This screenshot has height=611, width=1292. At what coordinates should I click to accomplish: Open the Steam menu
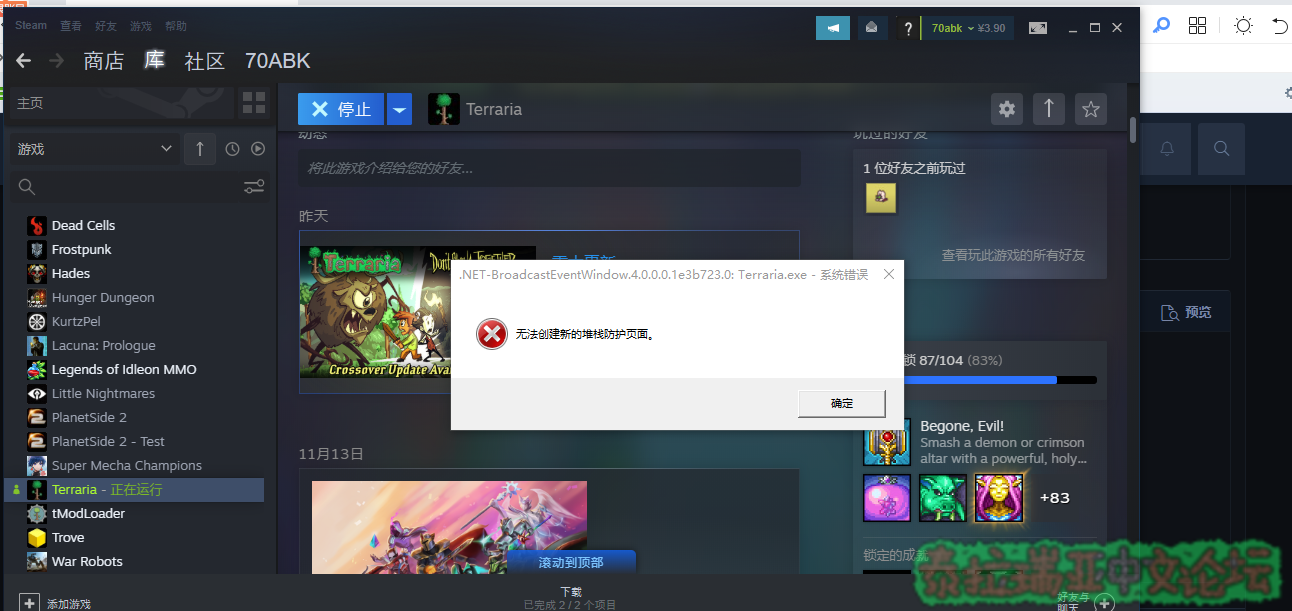31,26
